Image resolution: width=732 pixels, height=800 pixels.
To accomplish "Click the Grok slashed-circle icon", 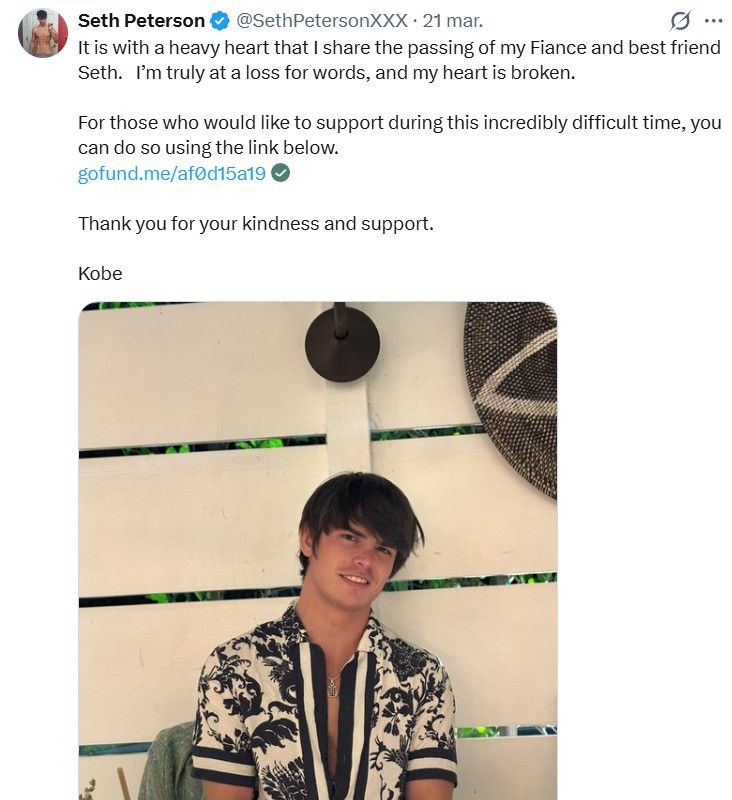I will pos(681,21).
